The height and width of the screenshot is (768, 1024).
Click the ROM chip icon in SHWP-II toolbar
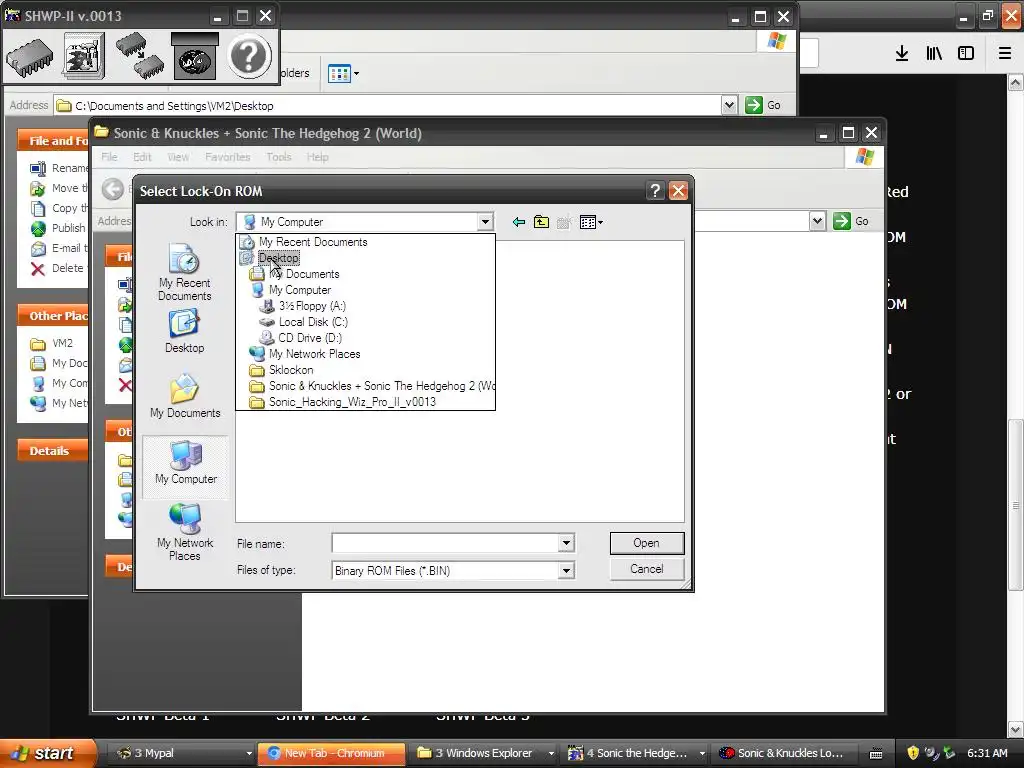29,57
